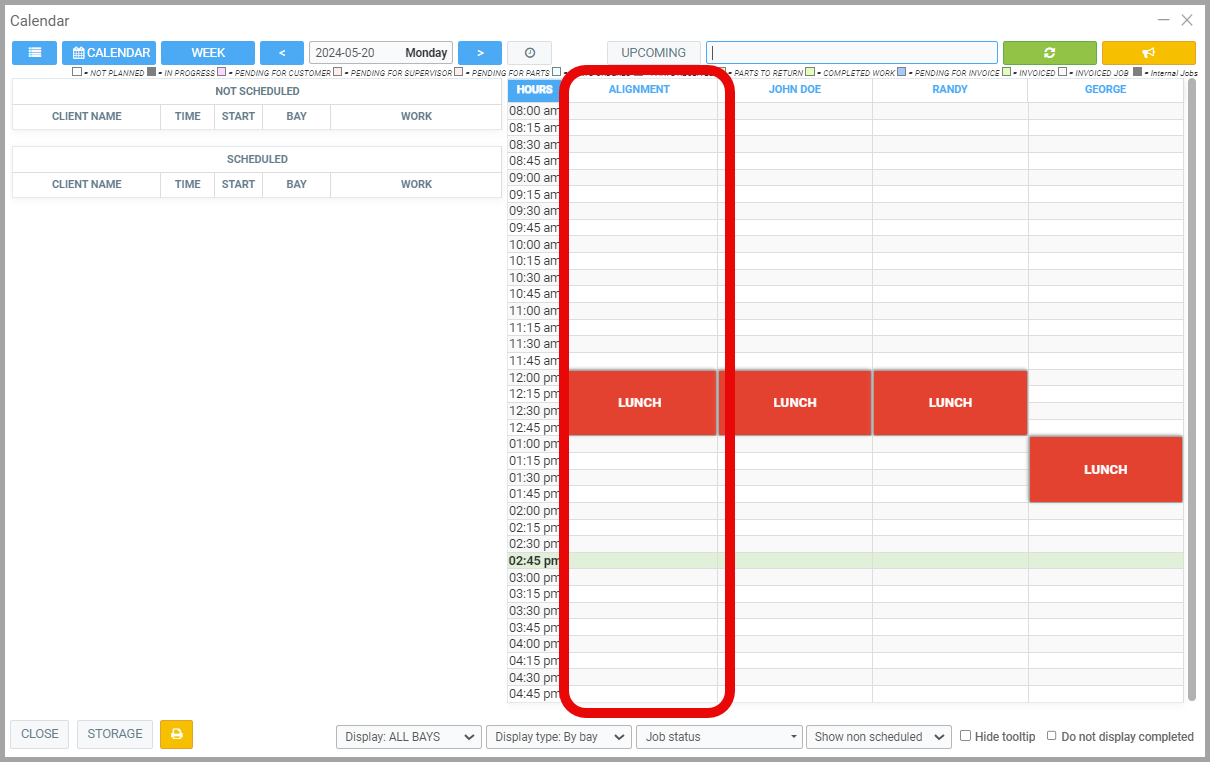Expand the Display: ALL BAYS dropdown
The image size is (1210, 762).
[x=409, y=737]
